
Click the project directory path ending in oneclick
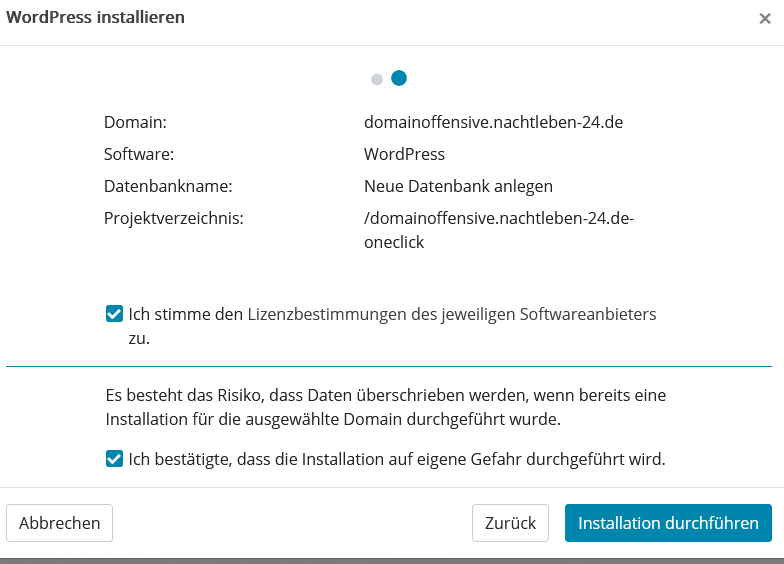(499, 230)
